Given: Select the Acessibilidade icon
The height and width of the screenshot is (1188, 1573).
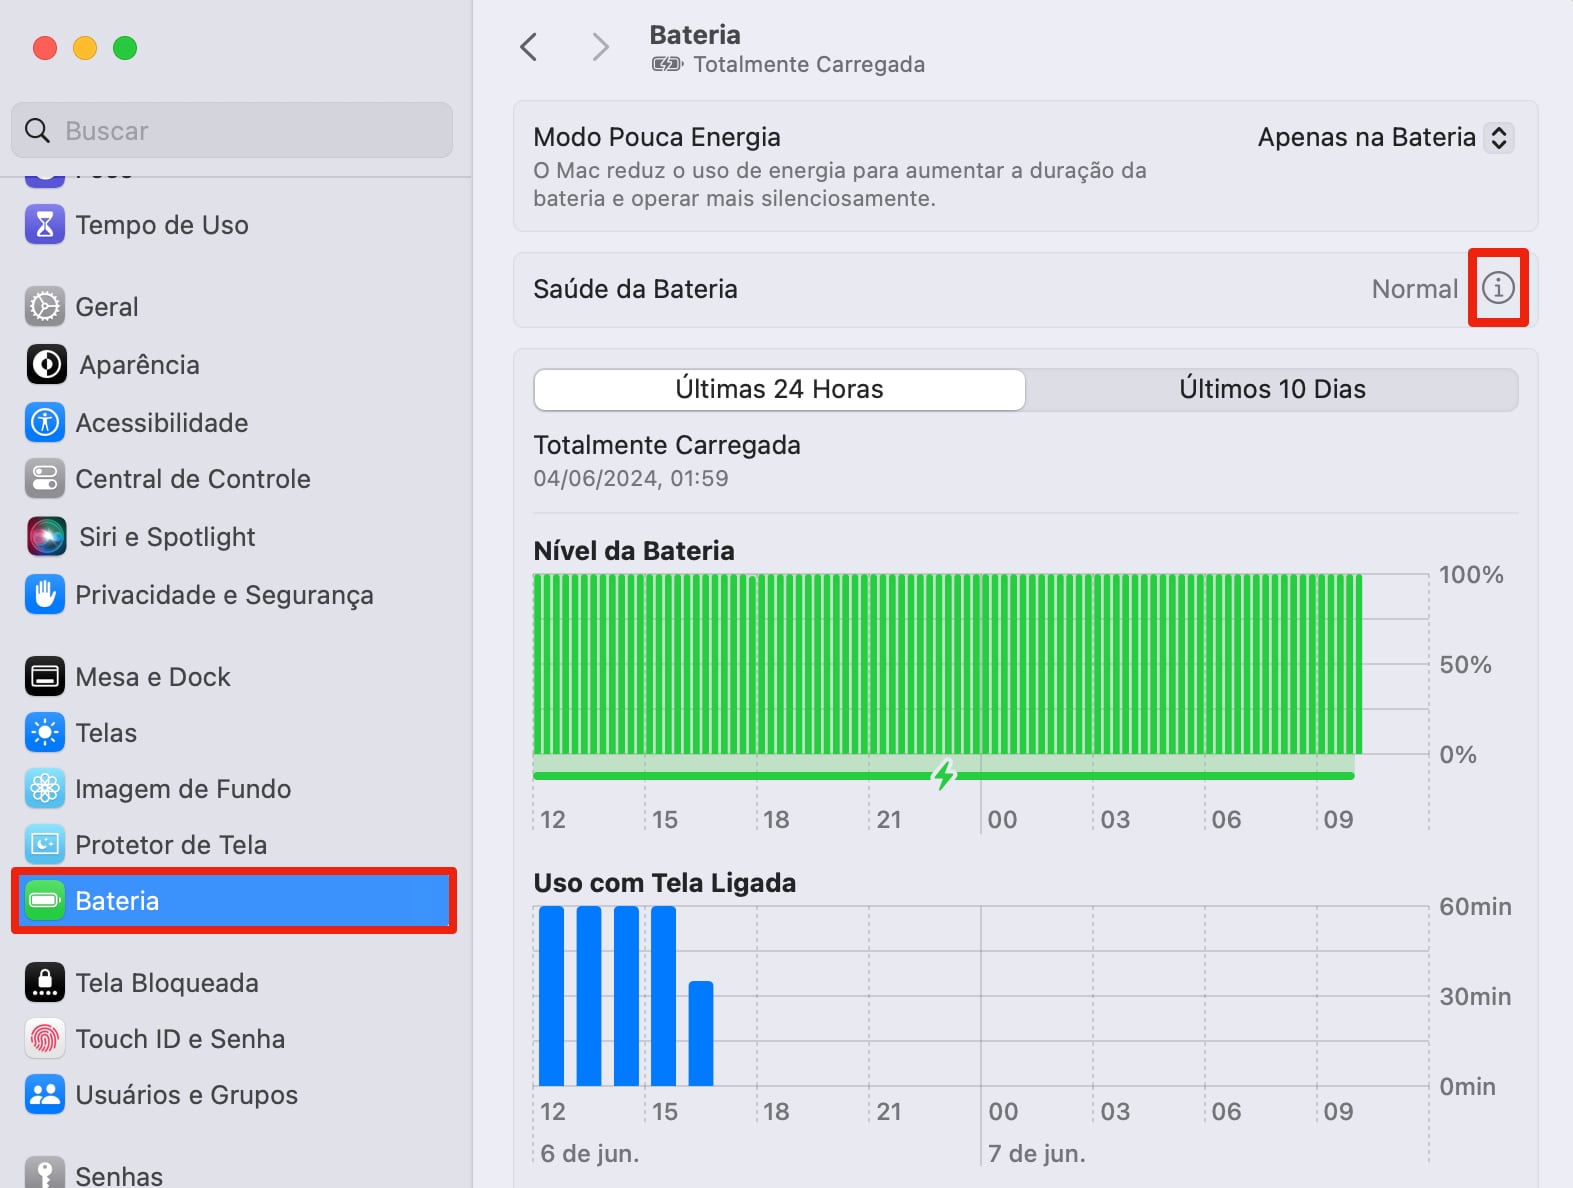Looking at the screenshot, I should [45, 423].
